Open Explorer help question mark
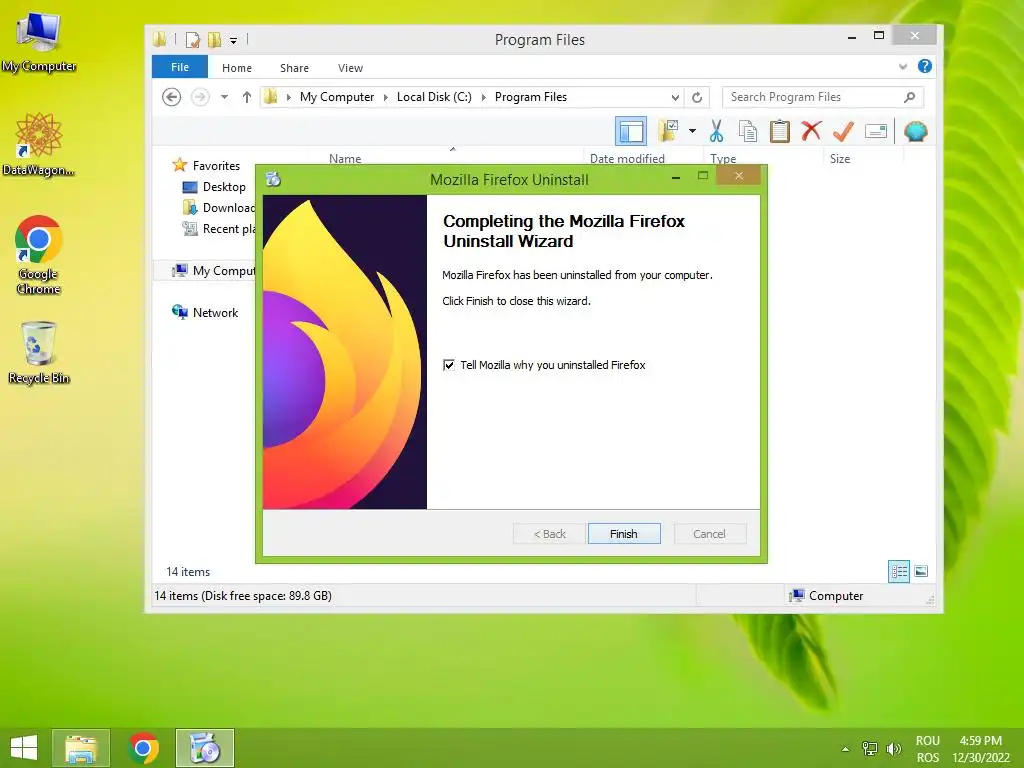1024x768 pixels. point(925,66)
